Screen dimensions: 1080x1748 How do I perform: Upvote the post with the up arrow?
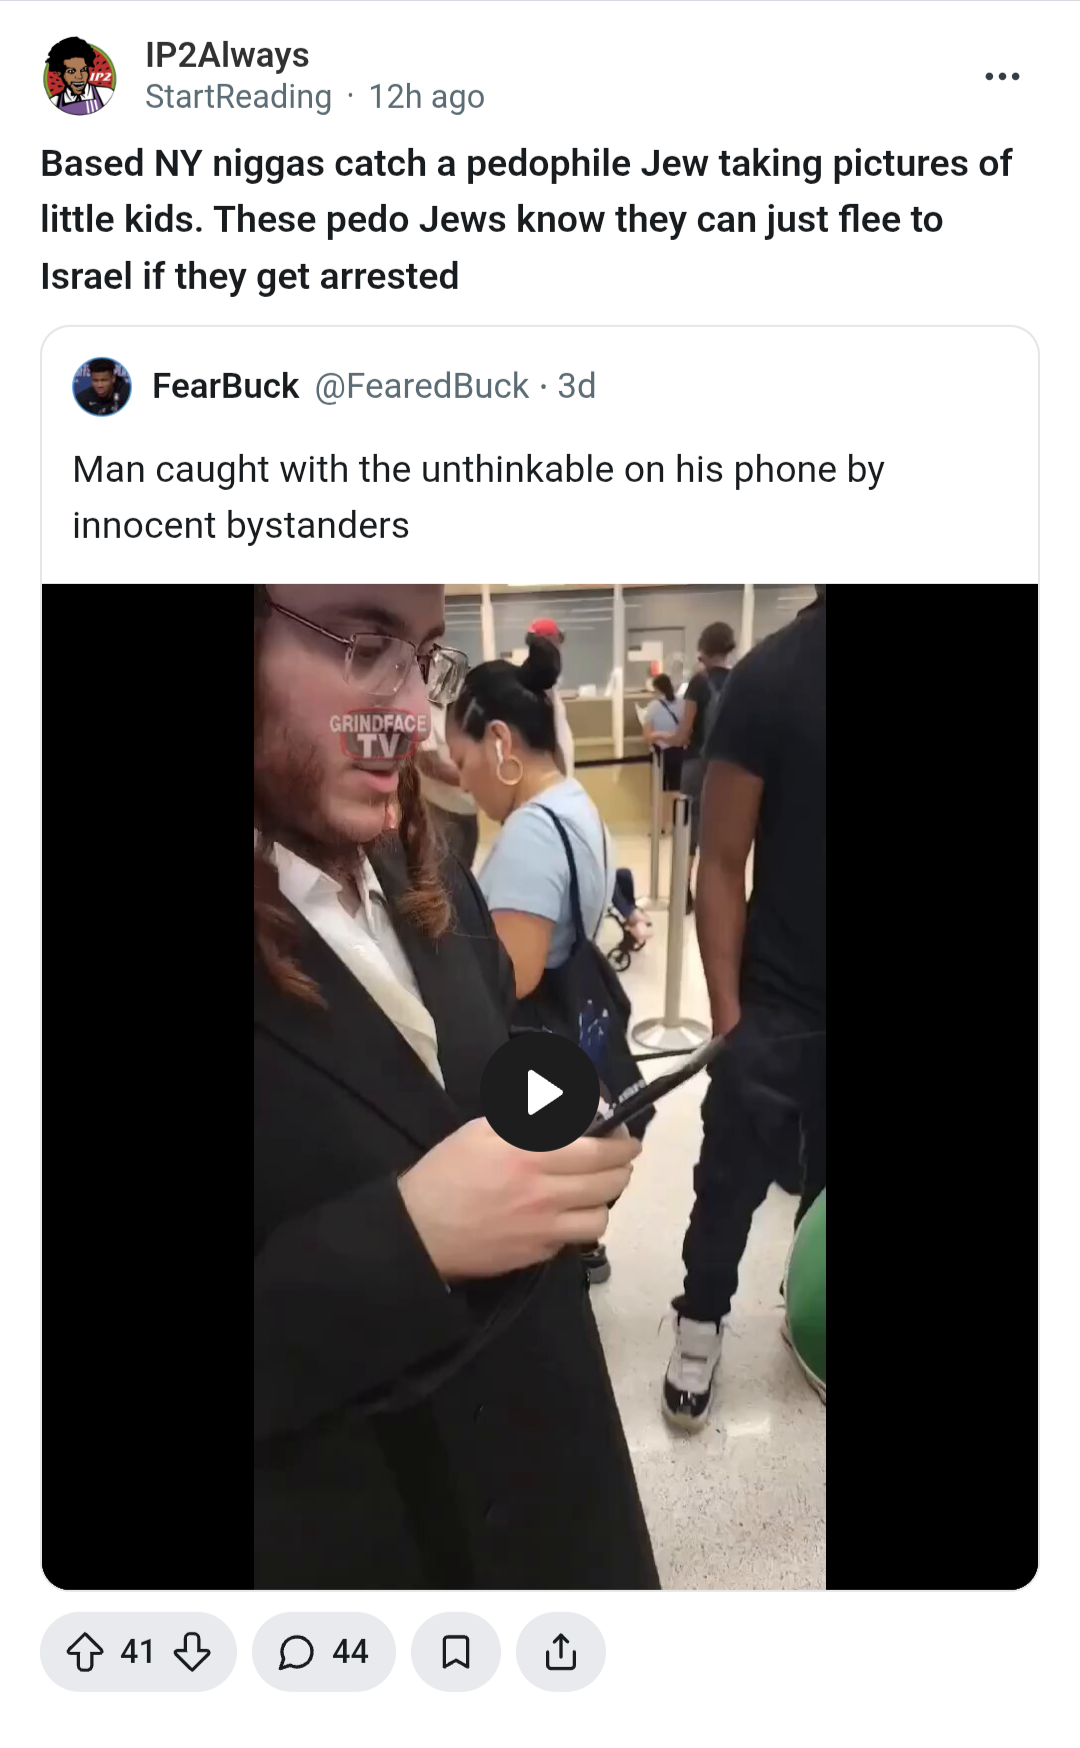(x=85, y=1652)
